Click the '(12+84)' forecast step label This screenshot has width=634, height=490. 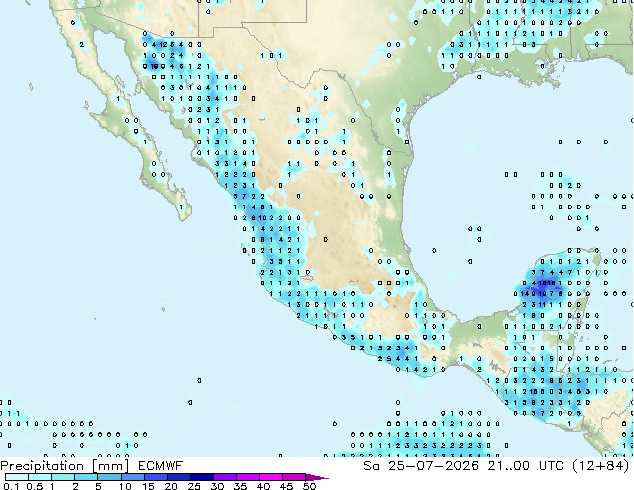click(x=601, y=466)
